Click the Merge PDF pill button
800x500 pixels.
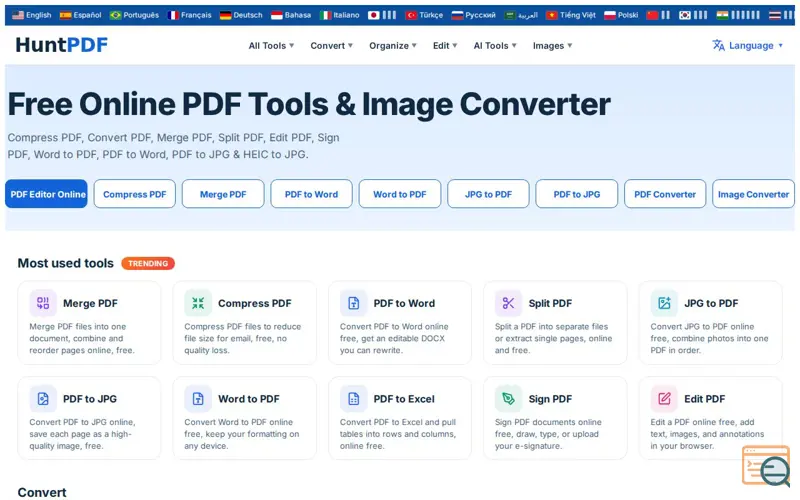[223, 194]
